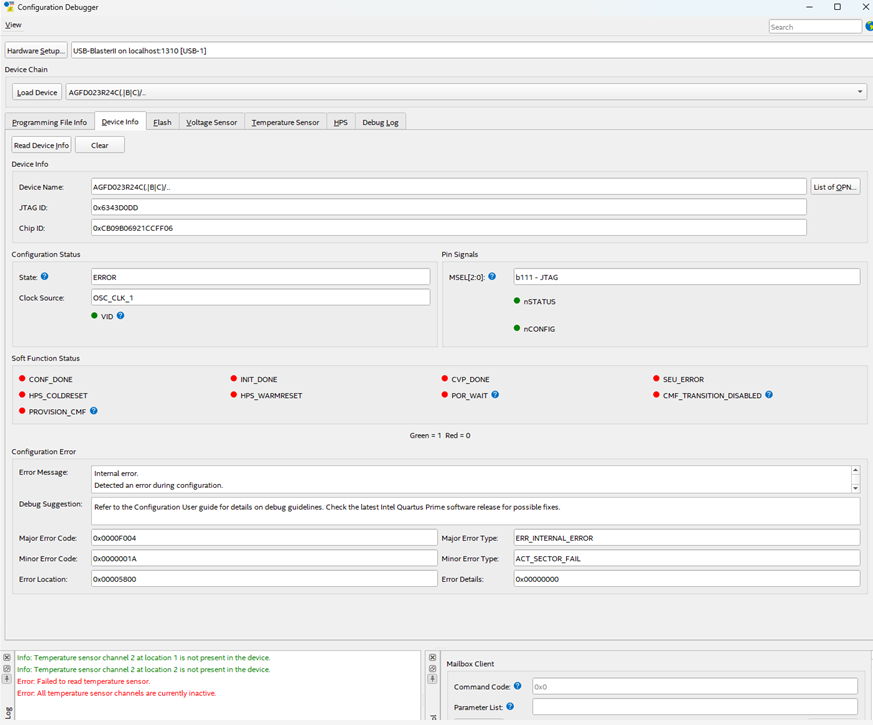Click the Command Code help icon
The image size is (873, 725).
coord(518,686)
